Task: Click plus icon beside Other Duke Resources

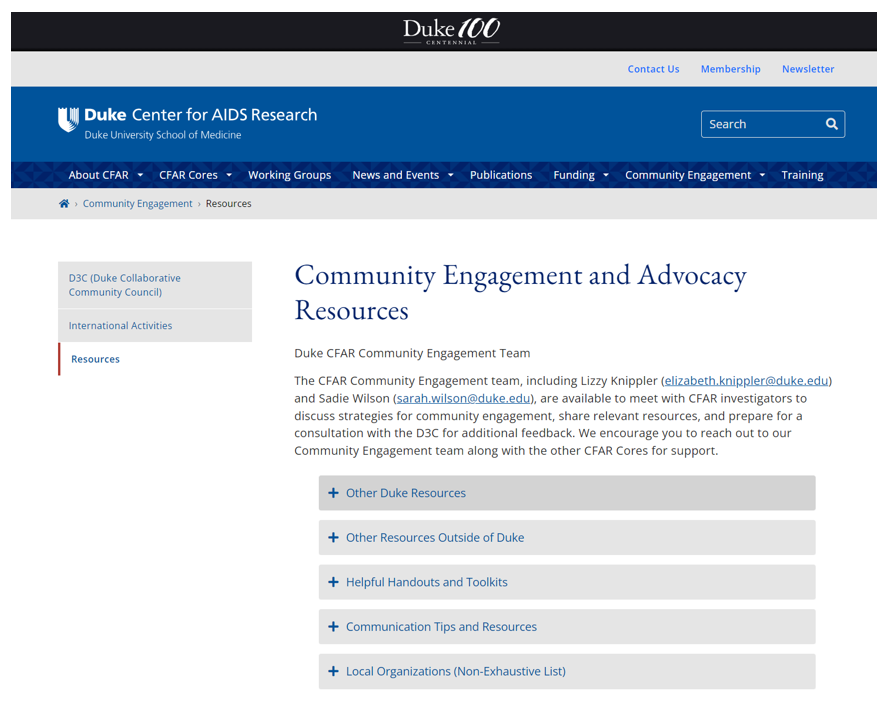Action: coord(333,493)
